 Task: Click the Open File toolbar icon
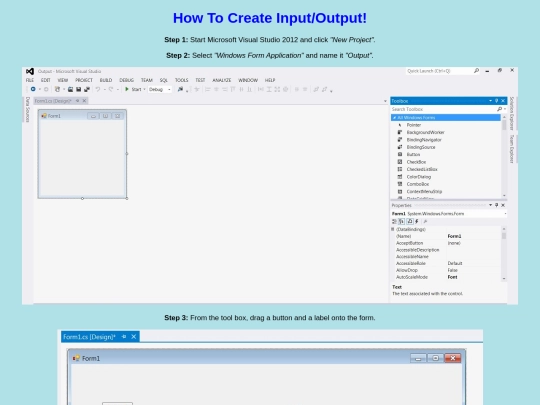70,89
